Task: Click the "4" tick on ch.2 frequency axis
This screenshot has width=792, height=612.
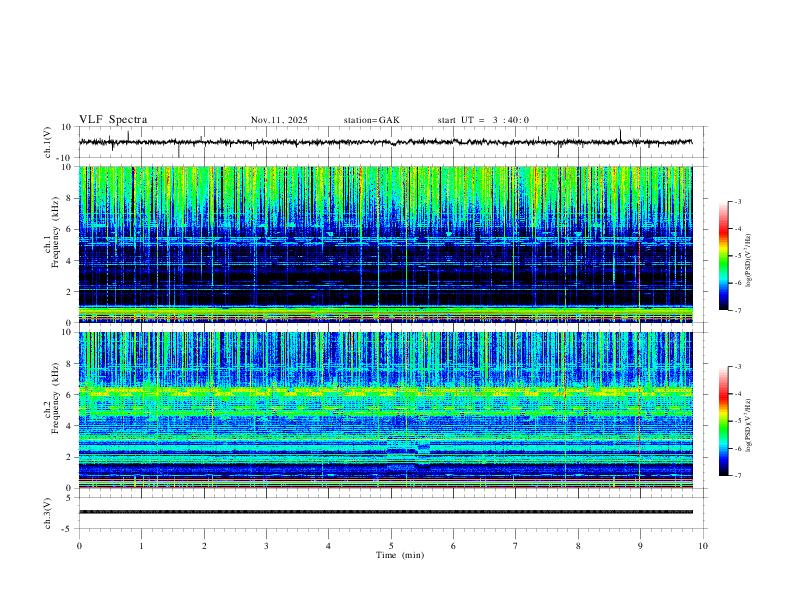Action: tap(70, 426)
